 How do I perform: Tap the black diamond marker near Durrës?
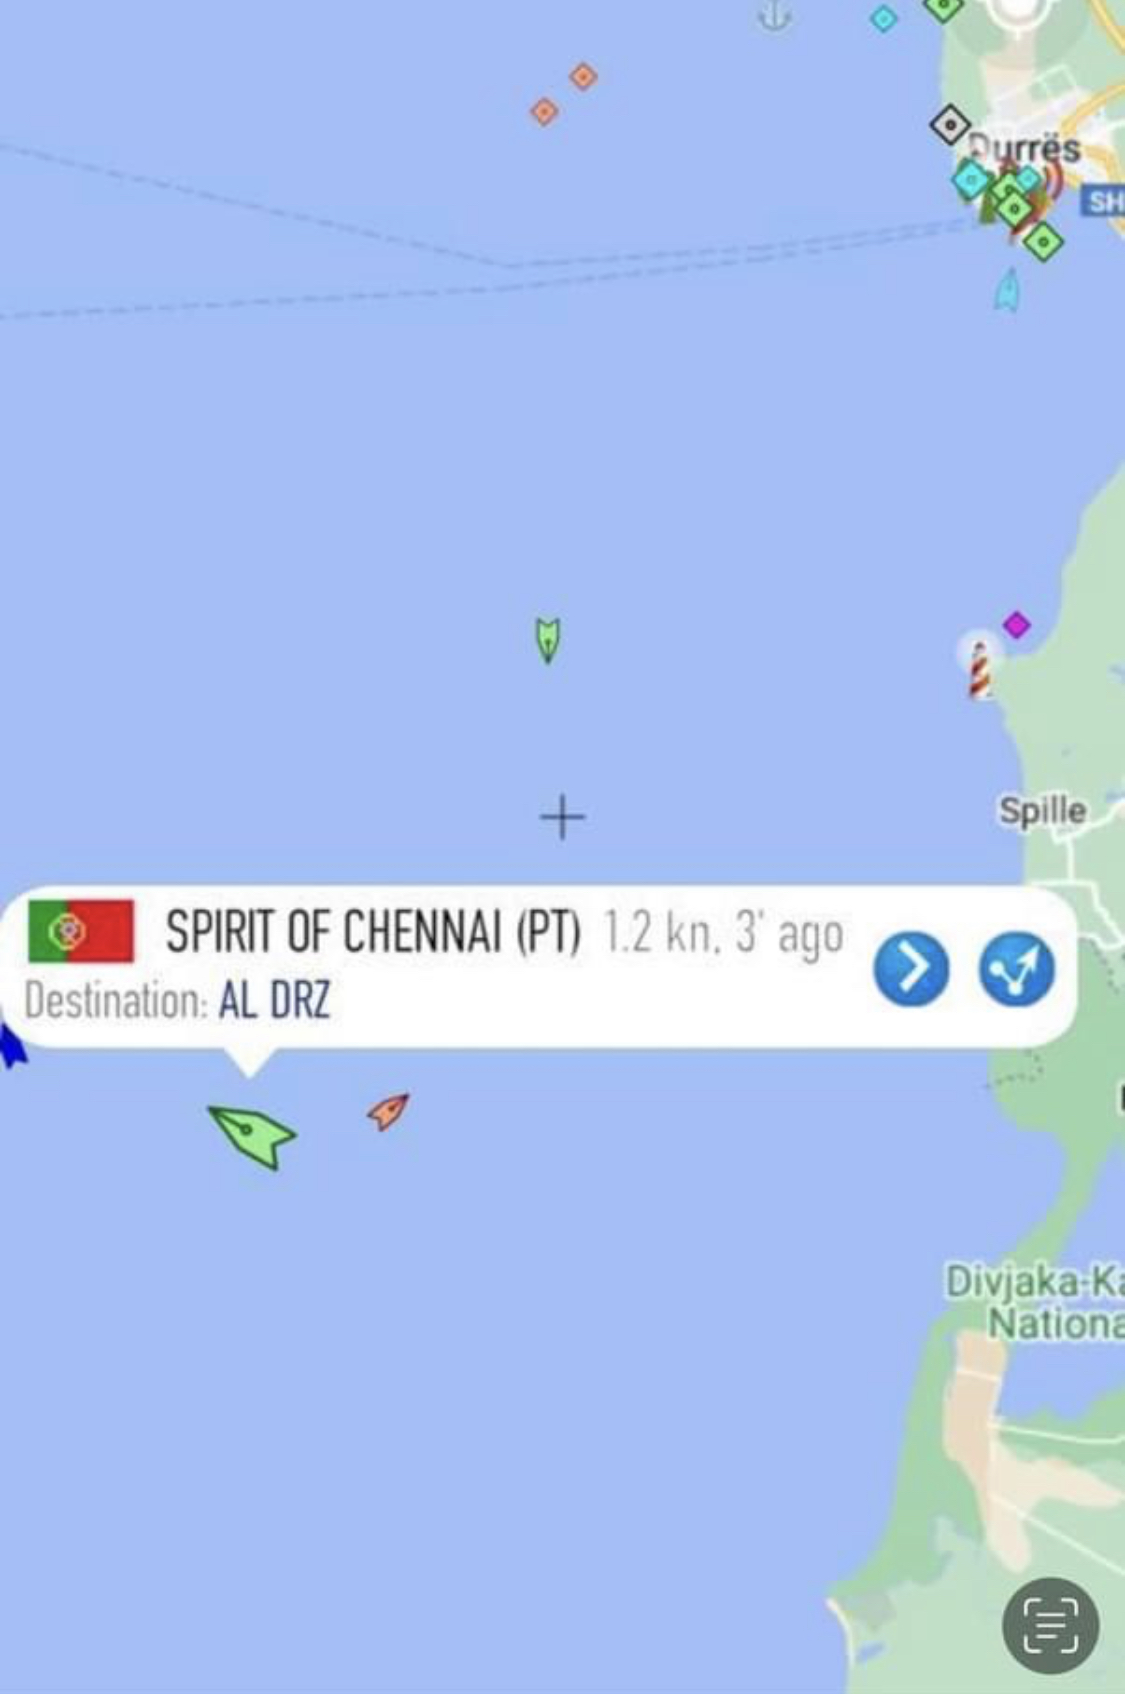[x=949, y=125]
